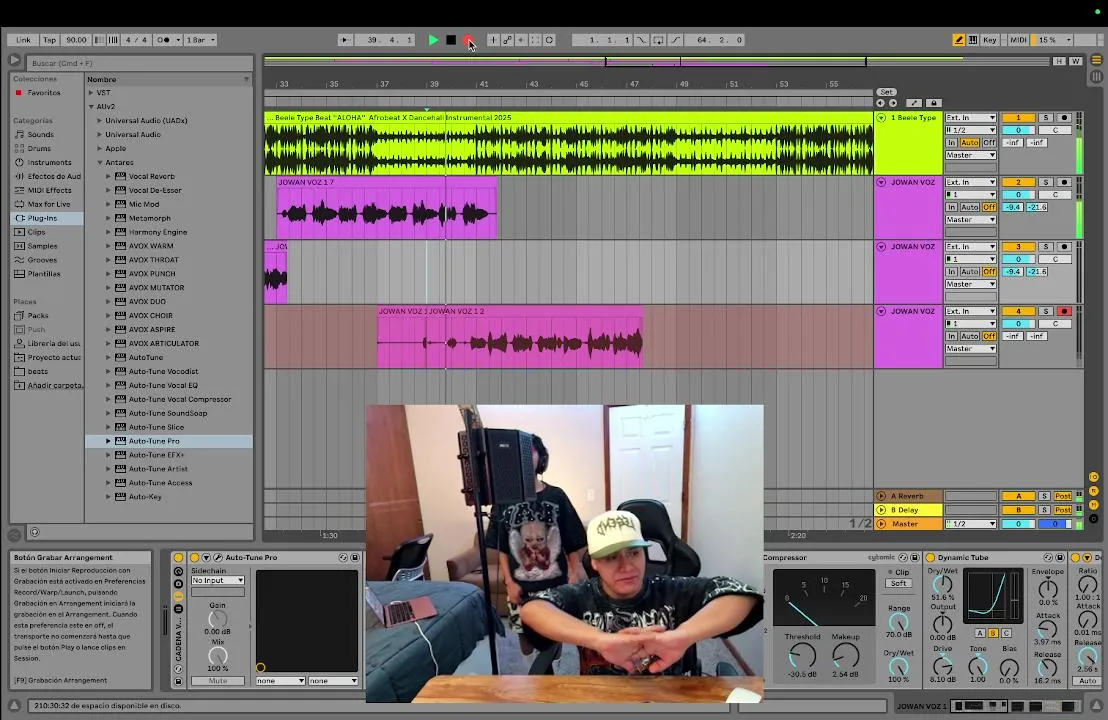Toggle MIDI Arrangement Overdub plus icon
Screen dimensions: 1108x720
coord(493,40)
